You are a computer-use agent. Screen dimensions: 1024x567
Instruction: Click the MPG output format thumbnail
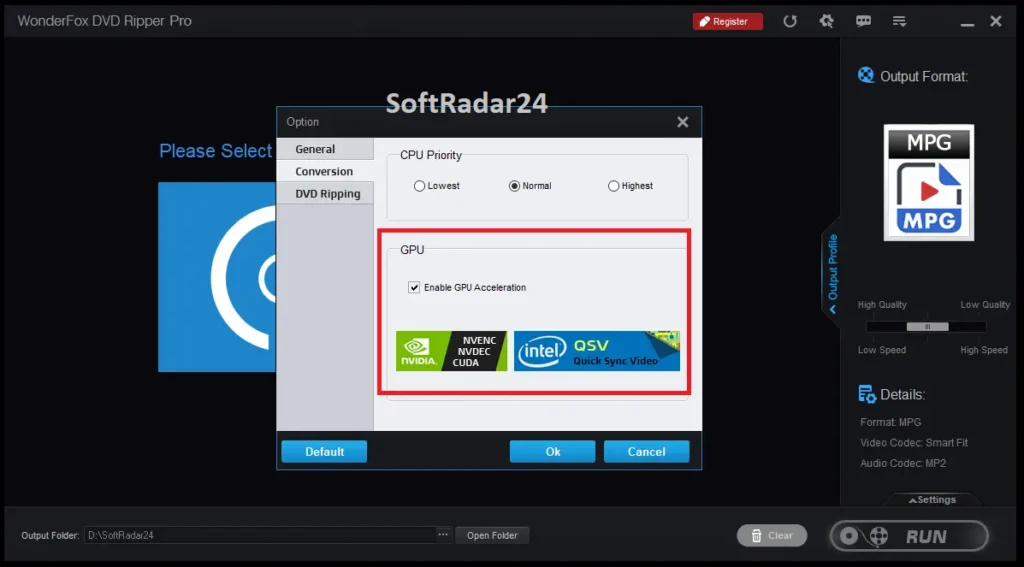tap(929, 183)
